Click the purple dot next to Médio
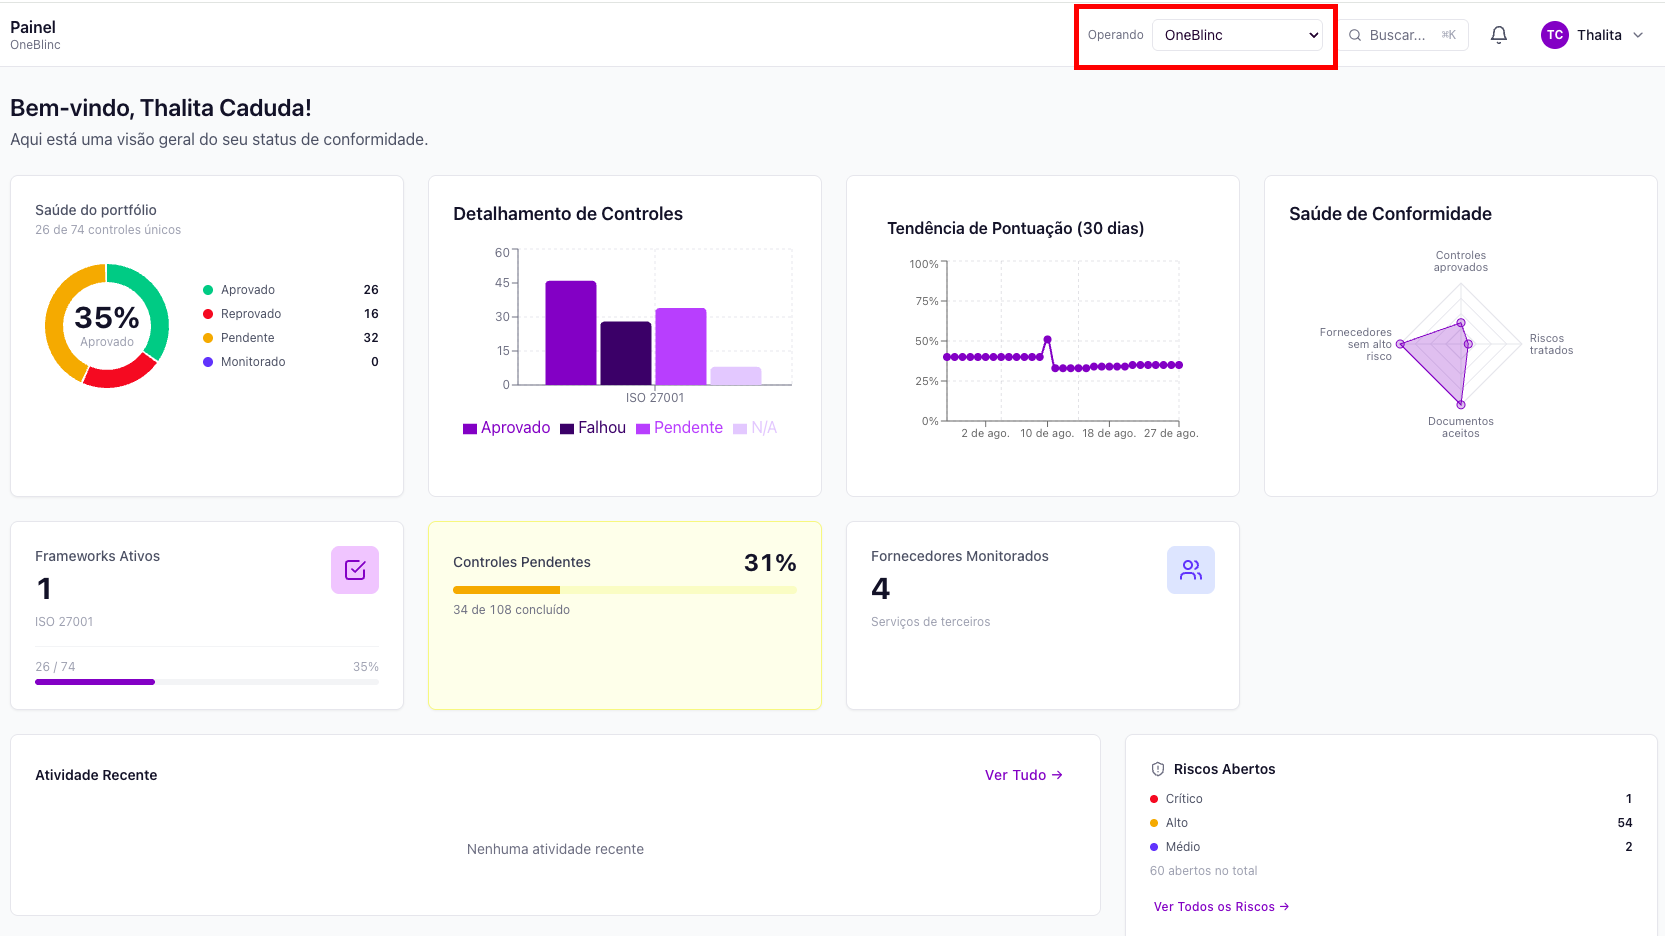Screen dimensions: 1665x936 click(1154, 847)
